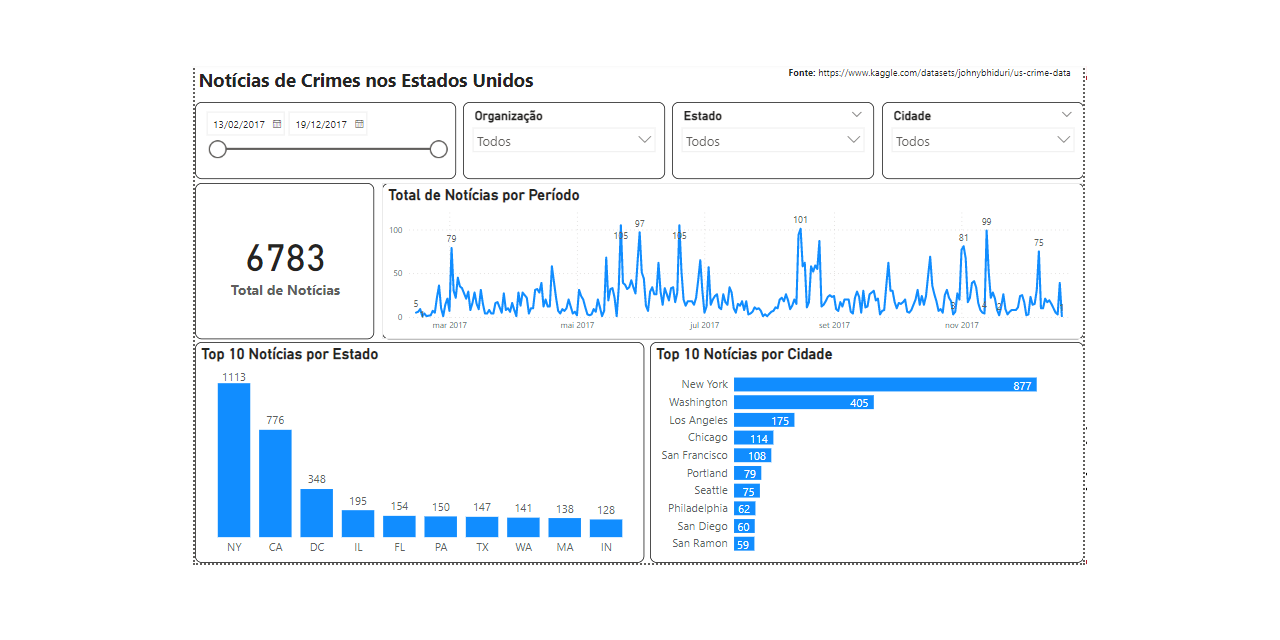Select the DC bar in the state chart
The width and height of the screenshot is (1280, 640).
click(317, 513)
